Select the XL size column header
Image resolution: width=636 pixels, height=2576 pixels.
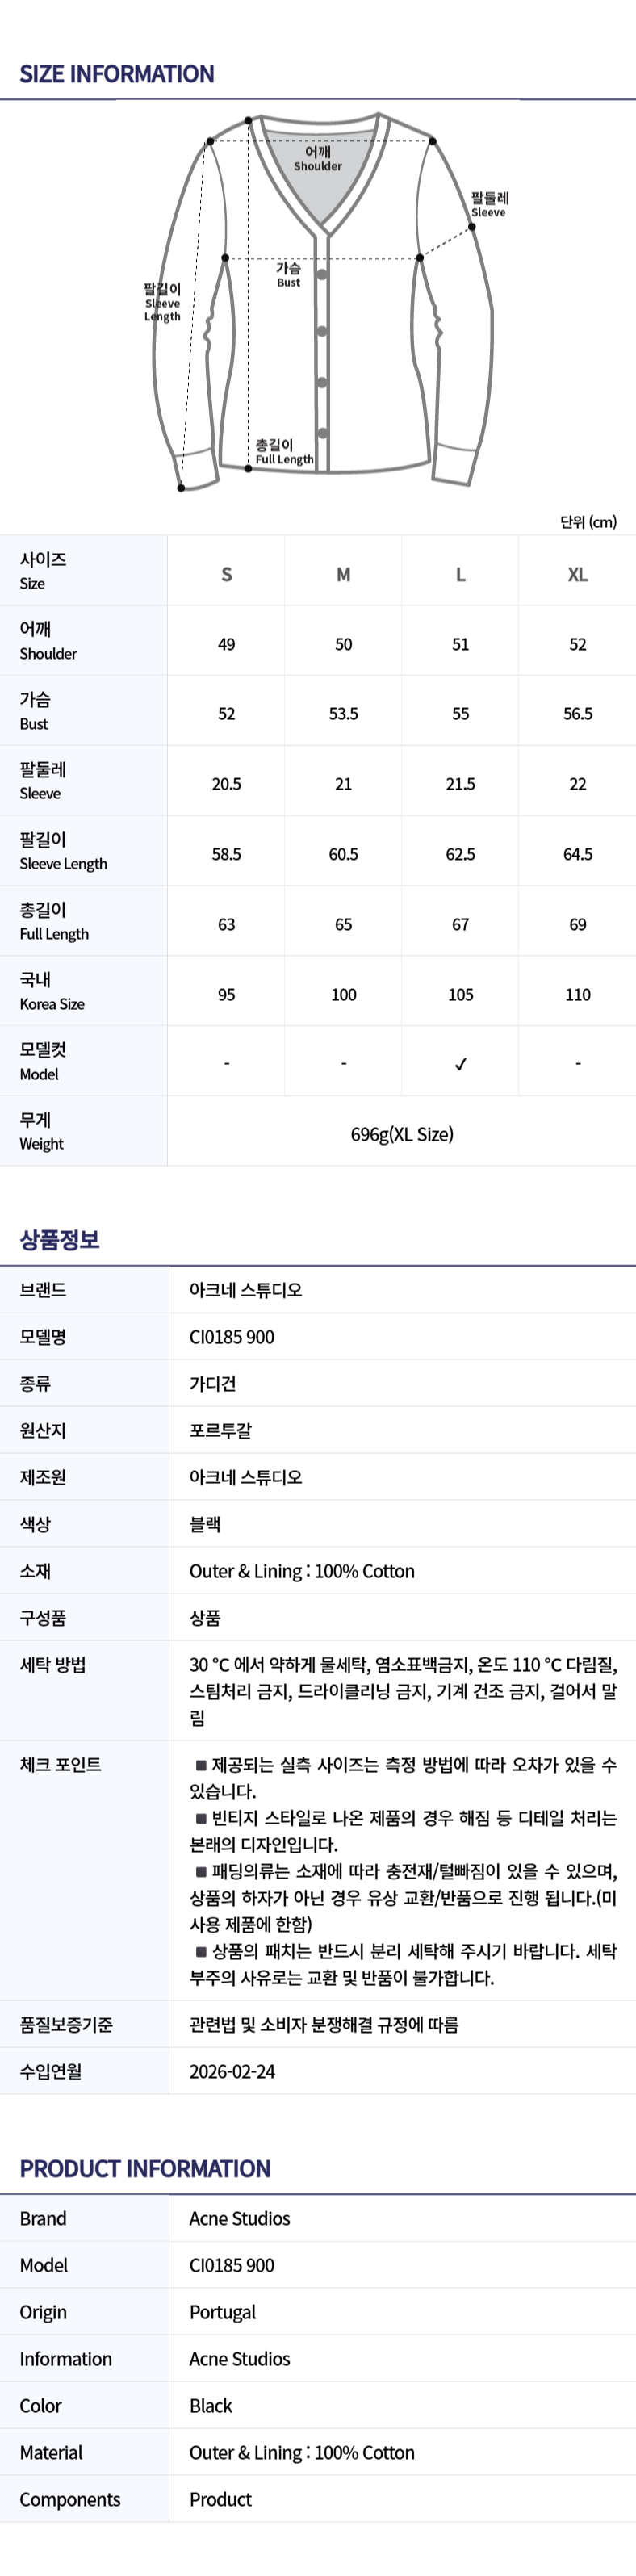pyautogui.click(x=577, y=574)
